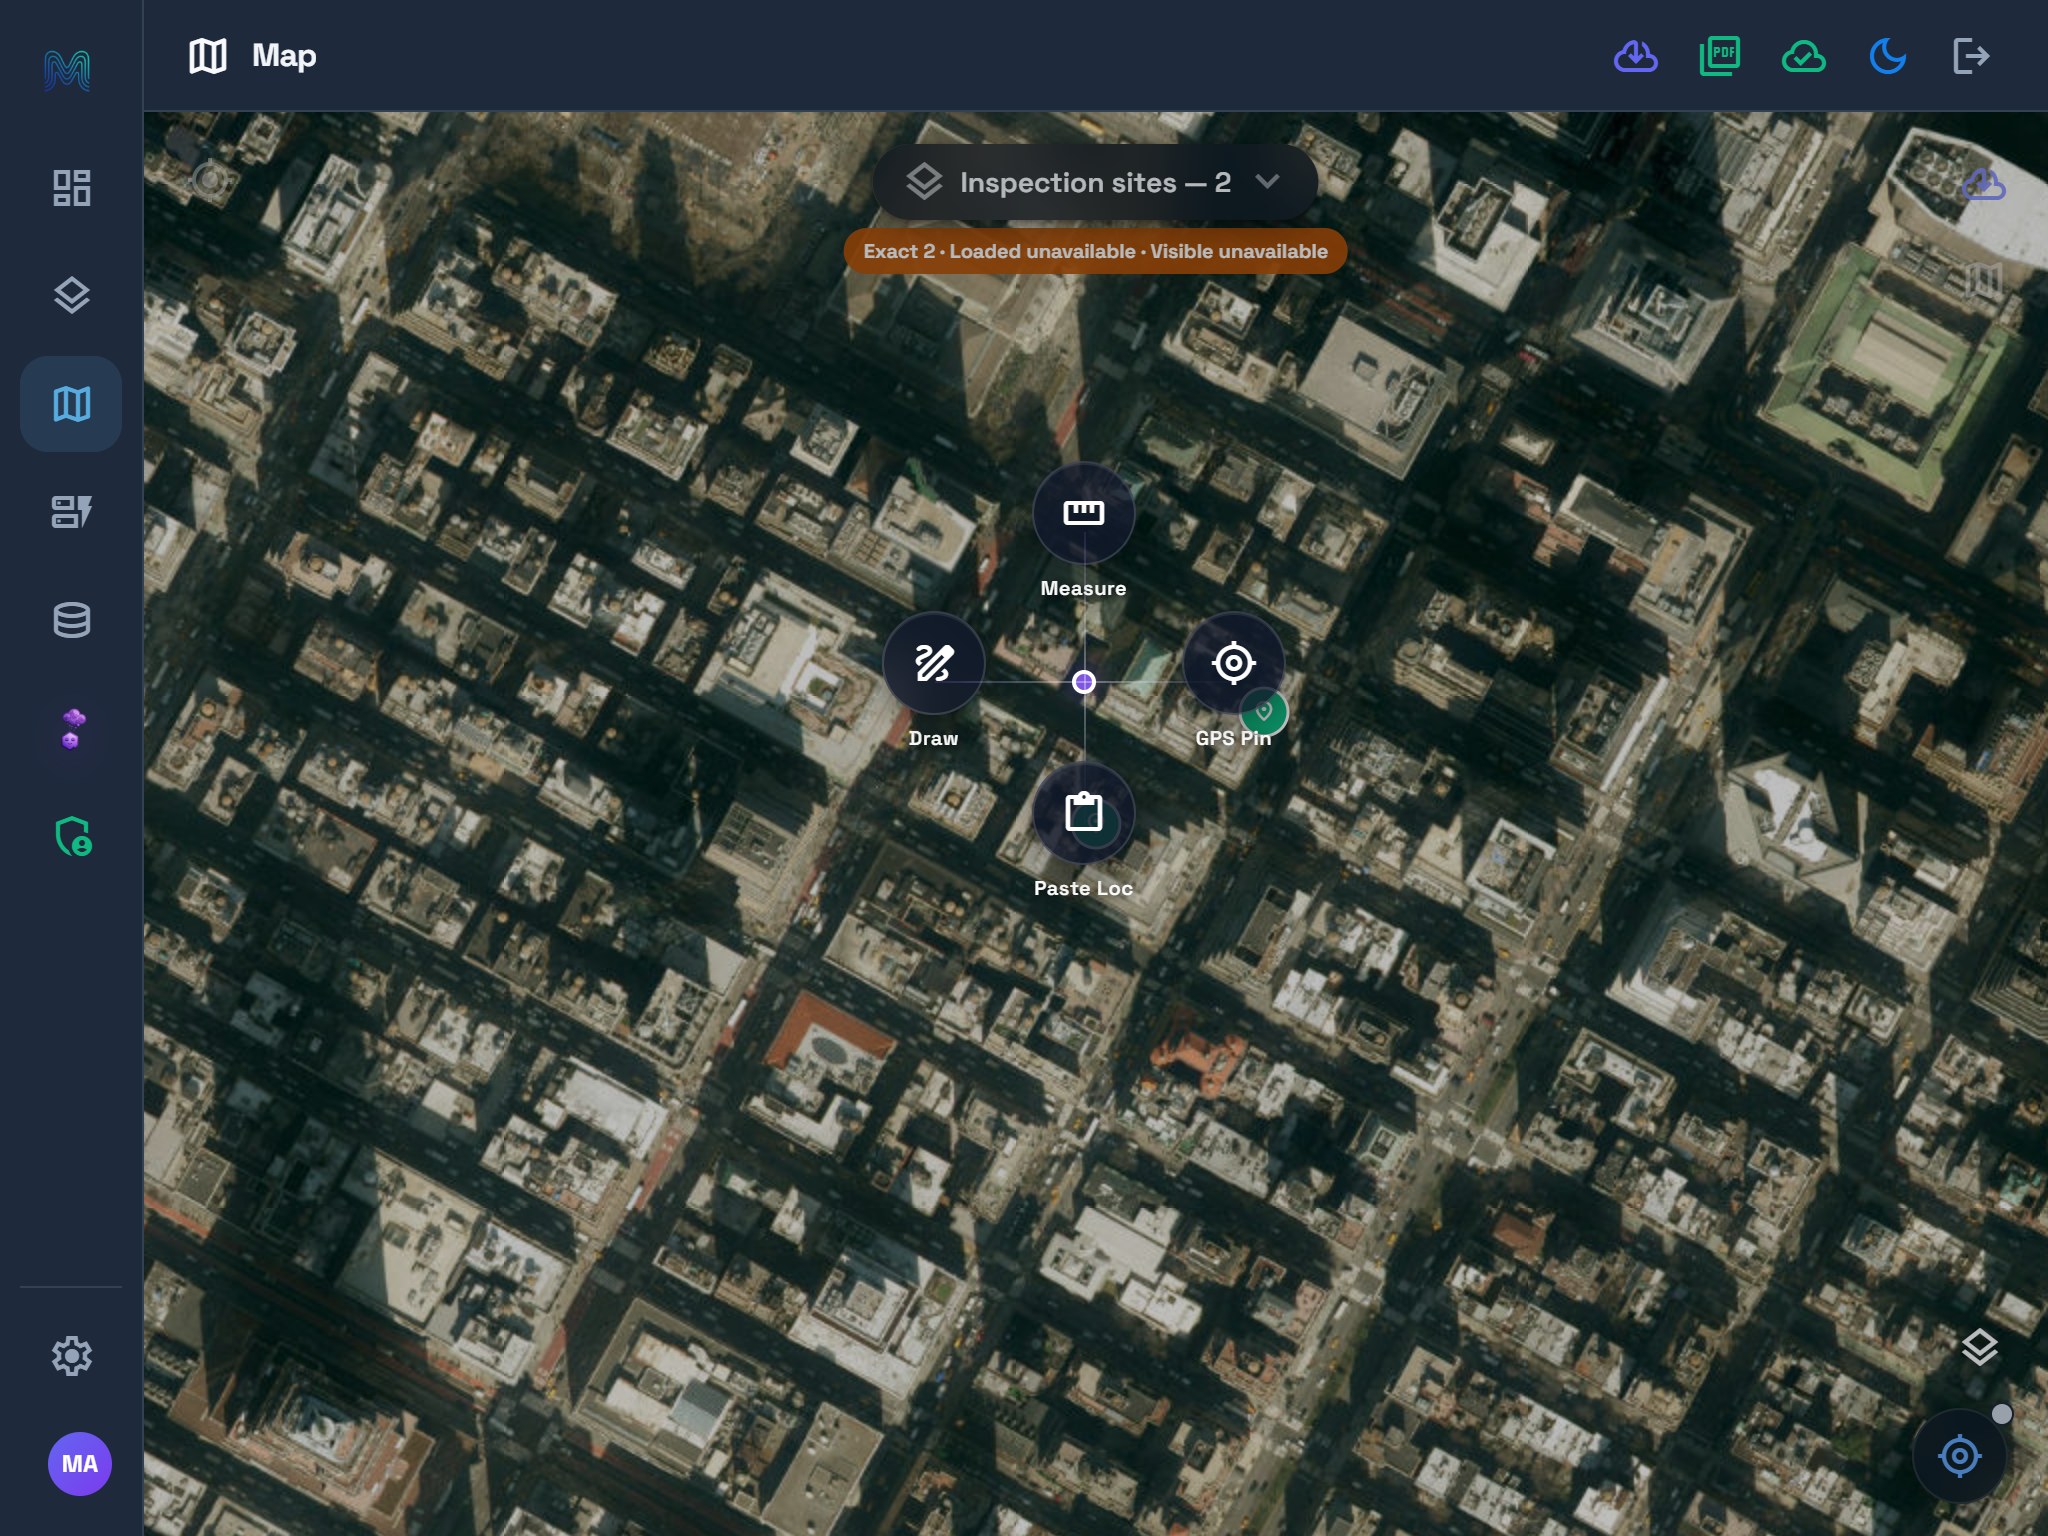Viewport: 2048px width, 1536px height.
Task: Click the green cloud check sync icon
Action: tap(1804, 56)
